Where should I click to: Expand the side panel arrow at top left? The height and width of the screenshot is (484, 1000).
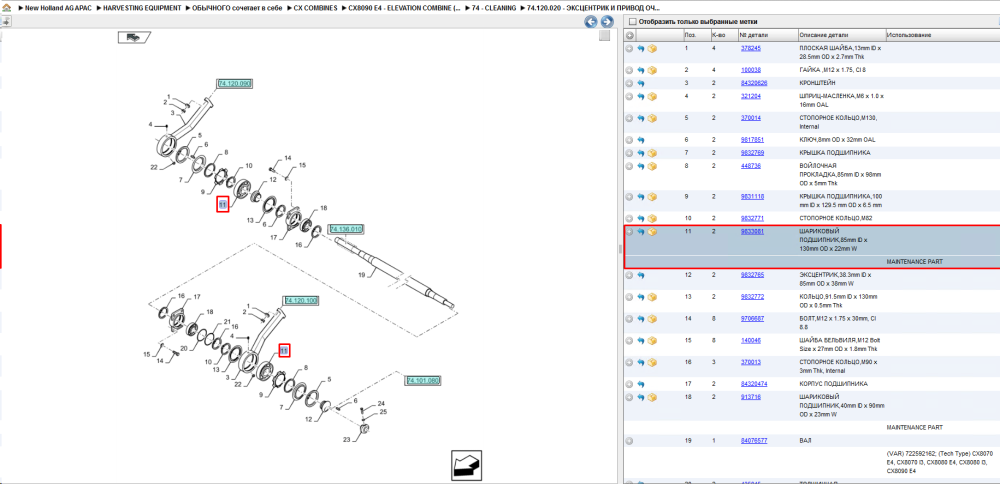tap(6, 21)
